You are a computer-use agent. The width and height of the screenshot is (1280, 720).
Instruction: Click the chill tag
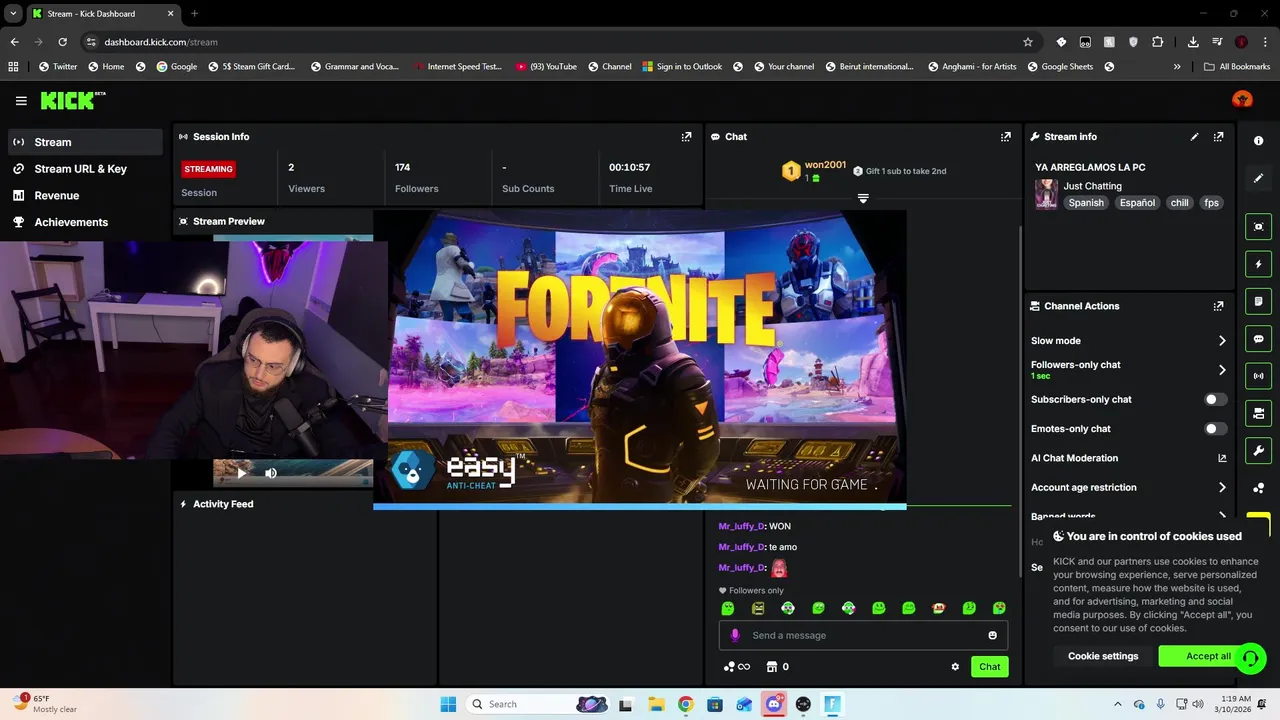pos(1180,203)
